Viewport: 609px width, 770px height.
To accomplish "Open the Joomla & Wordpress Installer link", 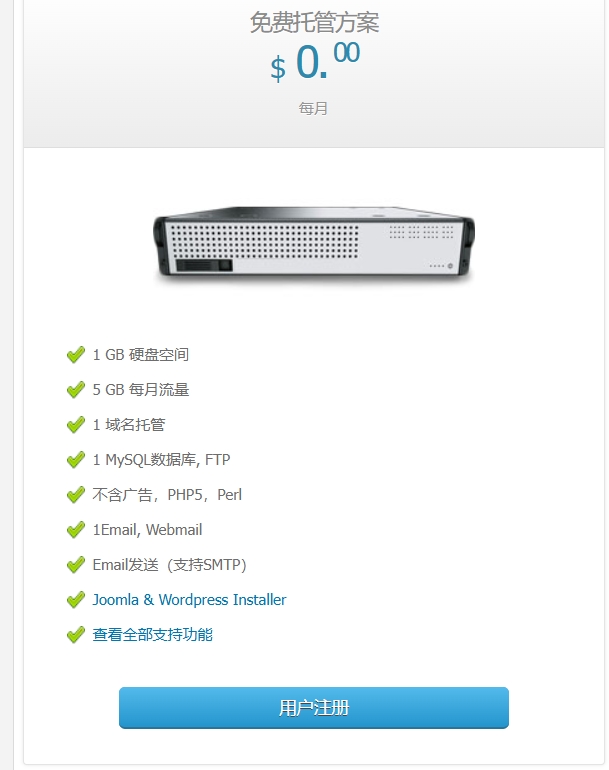I will pyautogui.click(x=189, y=600).
